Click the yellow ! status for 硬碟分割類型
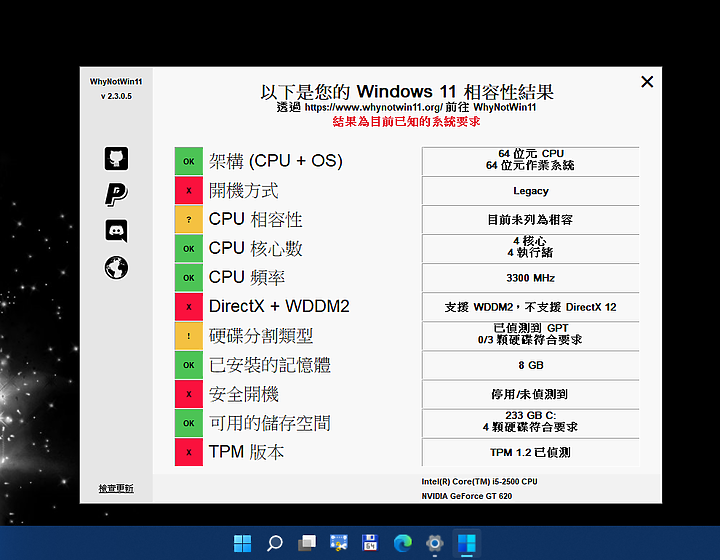The image size is (720, 560). 189,336
